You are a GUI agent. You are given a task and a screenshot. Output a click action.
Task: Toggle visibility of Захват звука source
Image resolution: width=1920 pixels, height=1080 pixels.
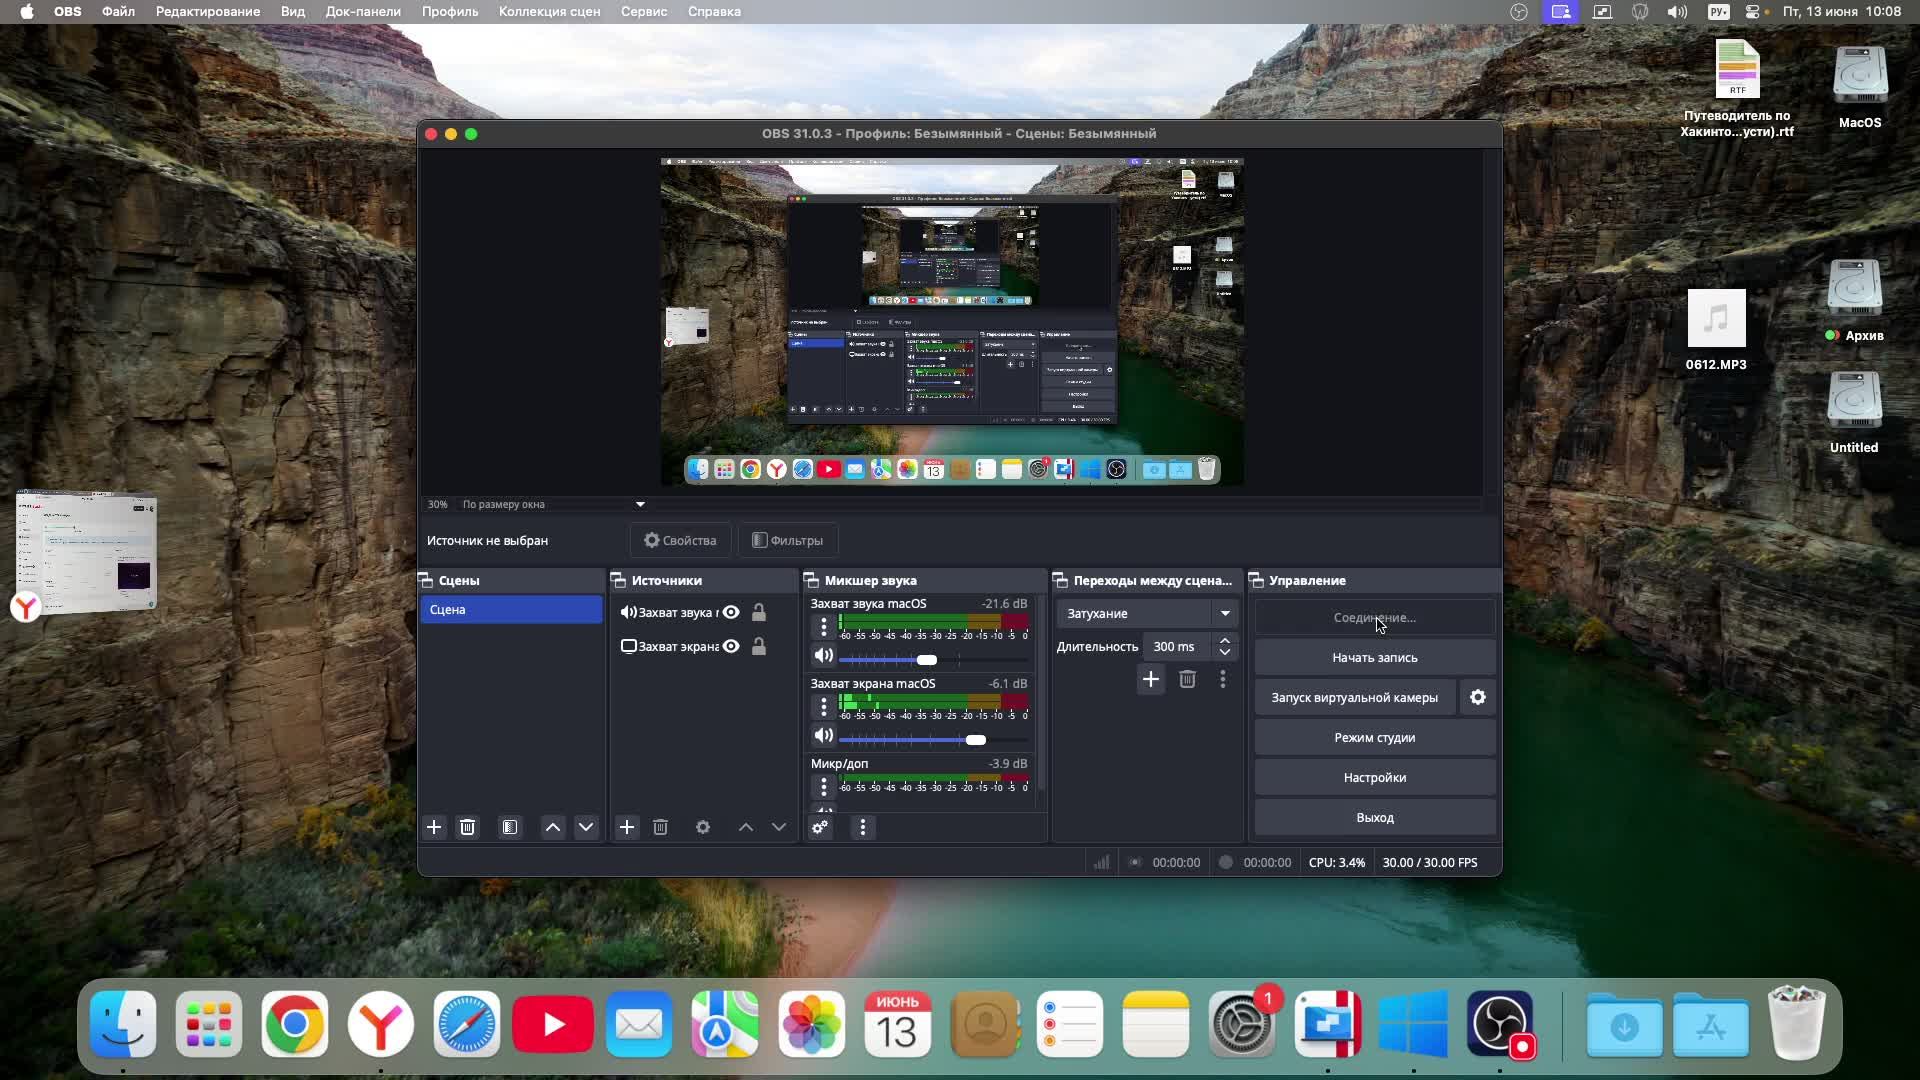coord(731,612)
